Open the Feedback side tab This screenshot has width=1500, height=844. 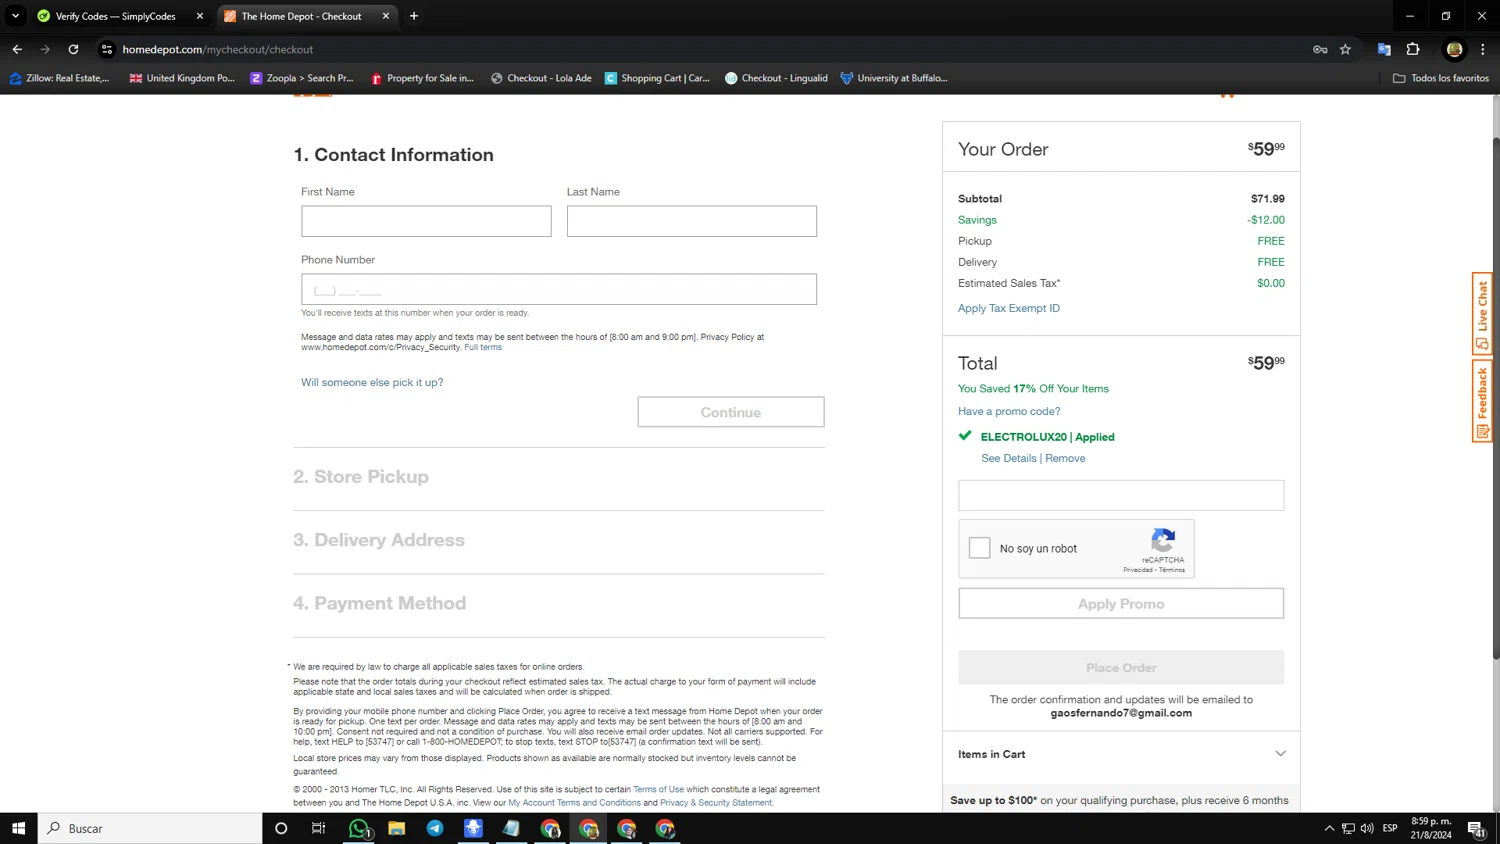point(1482,401)
